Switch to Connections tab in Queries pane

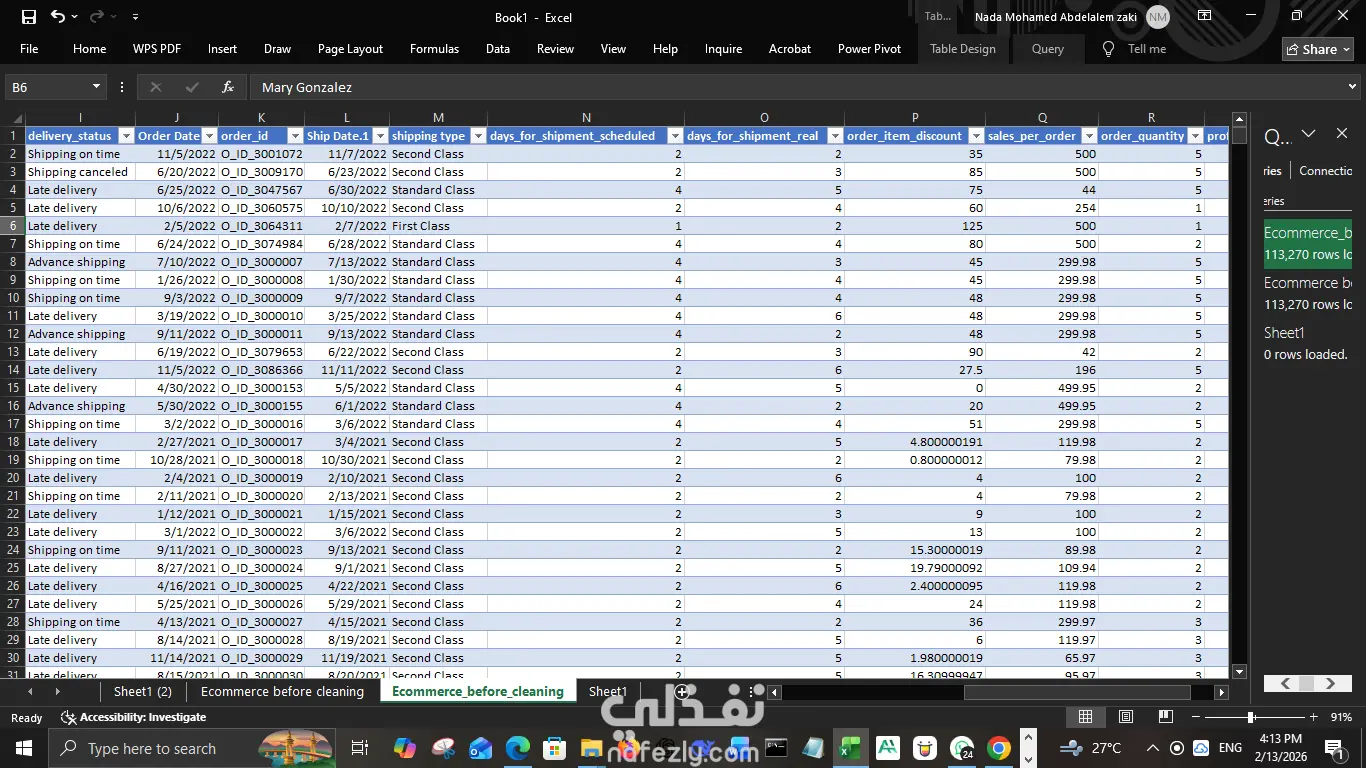1326,171
